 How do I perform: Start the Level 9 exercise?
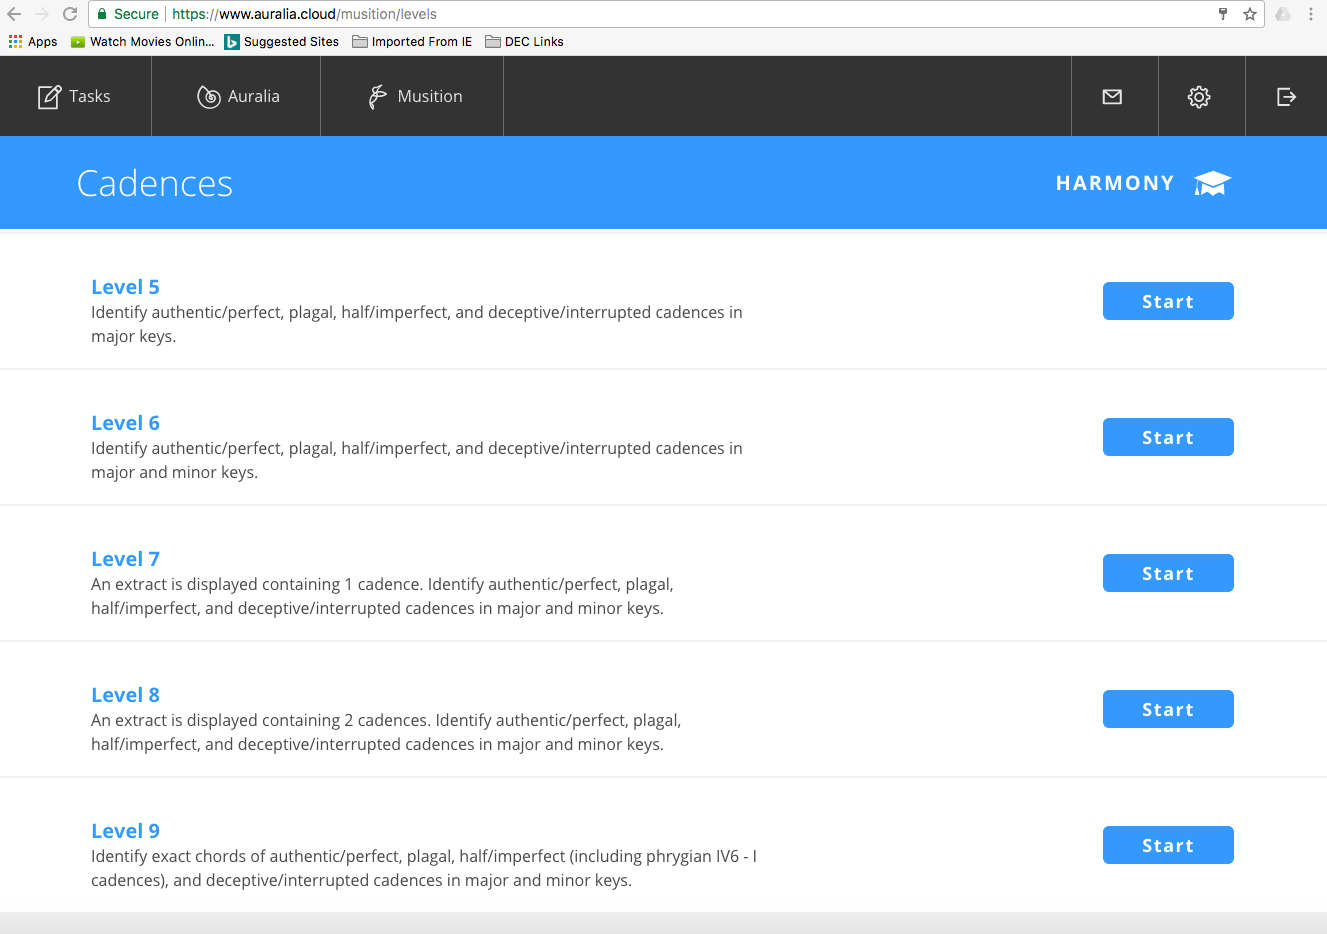(x=1167, y=845)
